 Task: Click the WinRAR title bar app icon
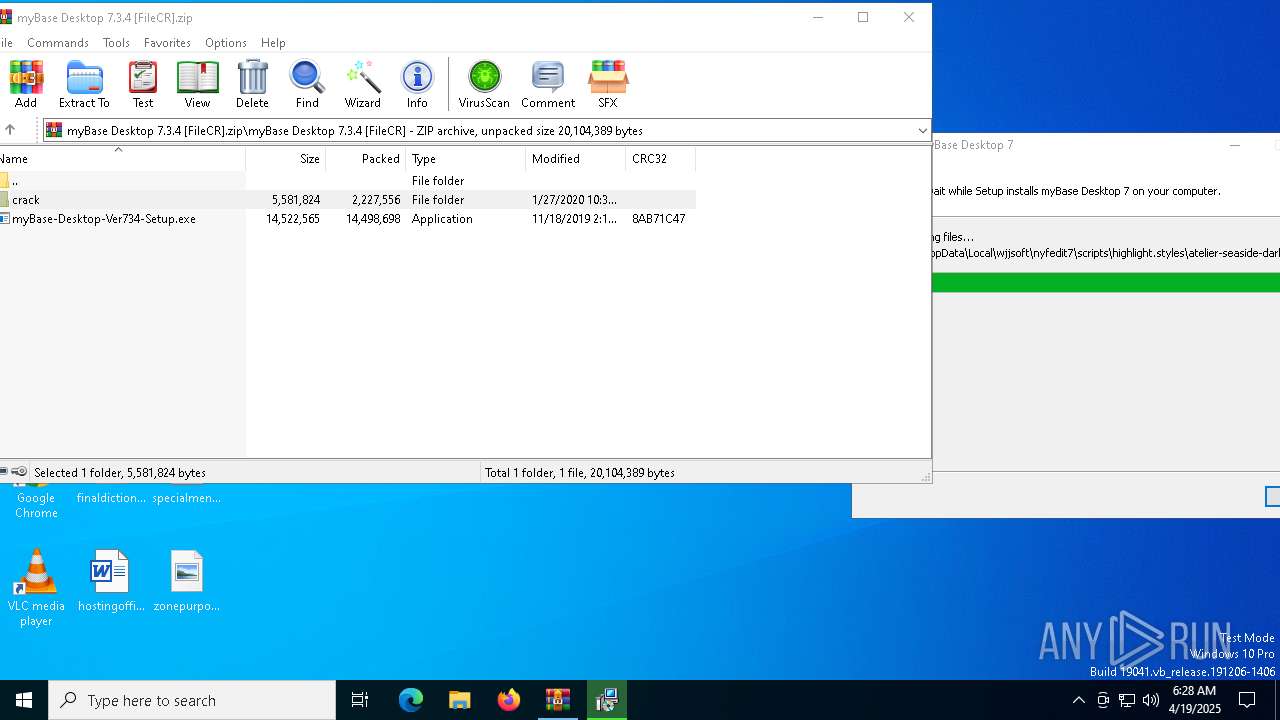(x=5, y=17)
